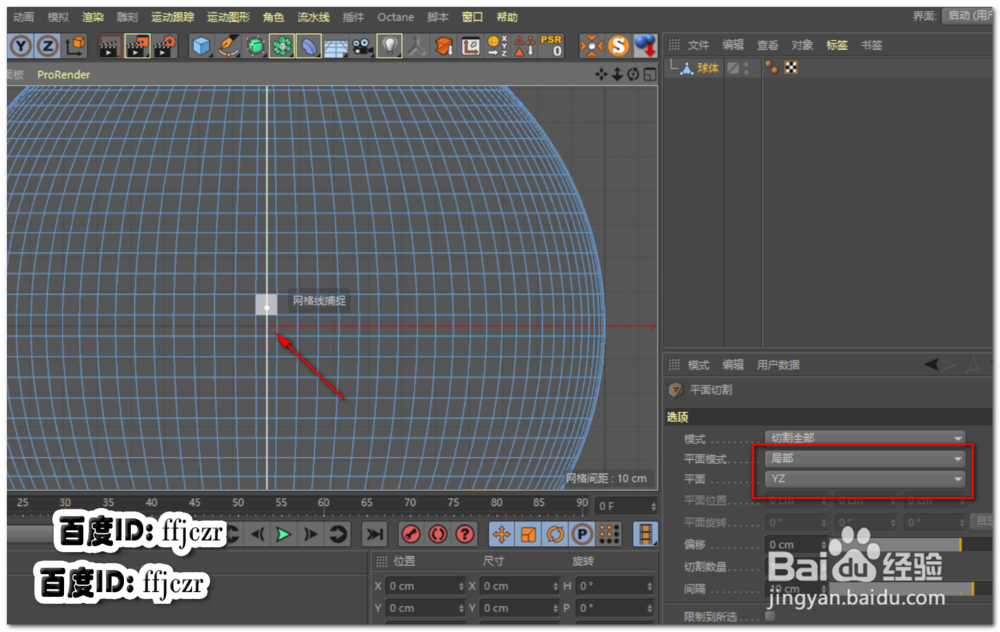Screen dimensions: 1000x632
Task: Add a camera object
Action: tap(363, 47)
